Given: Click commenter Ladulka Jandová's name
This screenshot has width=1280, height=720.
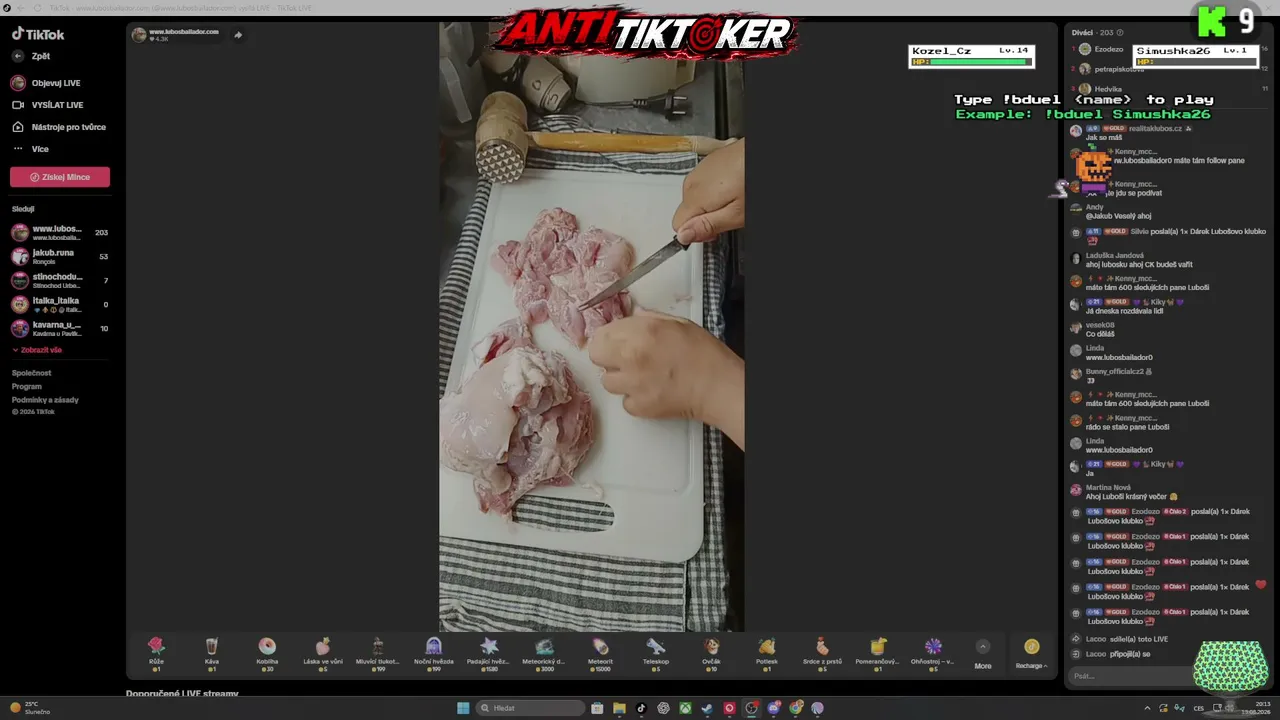Looking at the screenshot, I should (1114, 256).
